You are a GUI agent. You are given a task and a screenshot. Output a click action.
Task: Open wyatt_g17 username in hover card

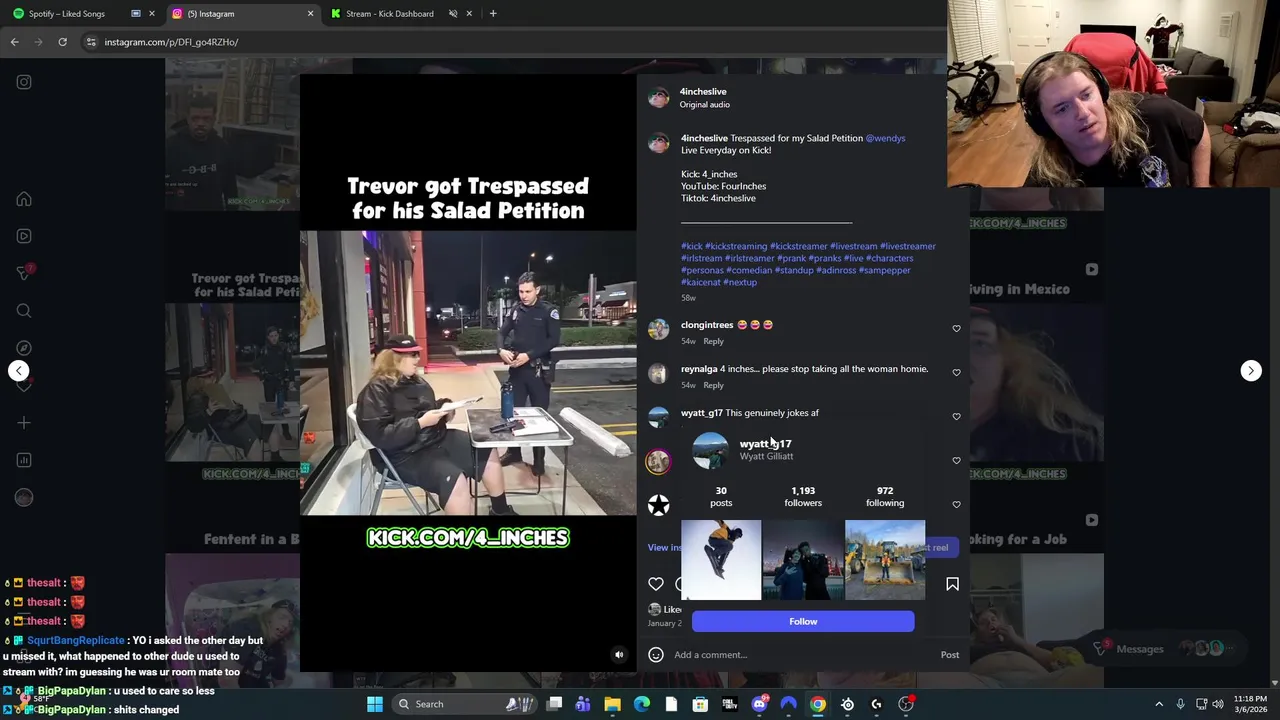point(765,444)
